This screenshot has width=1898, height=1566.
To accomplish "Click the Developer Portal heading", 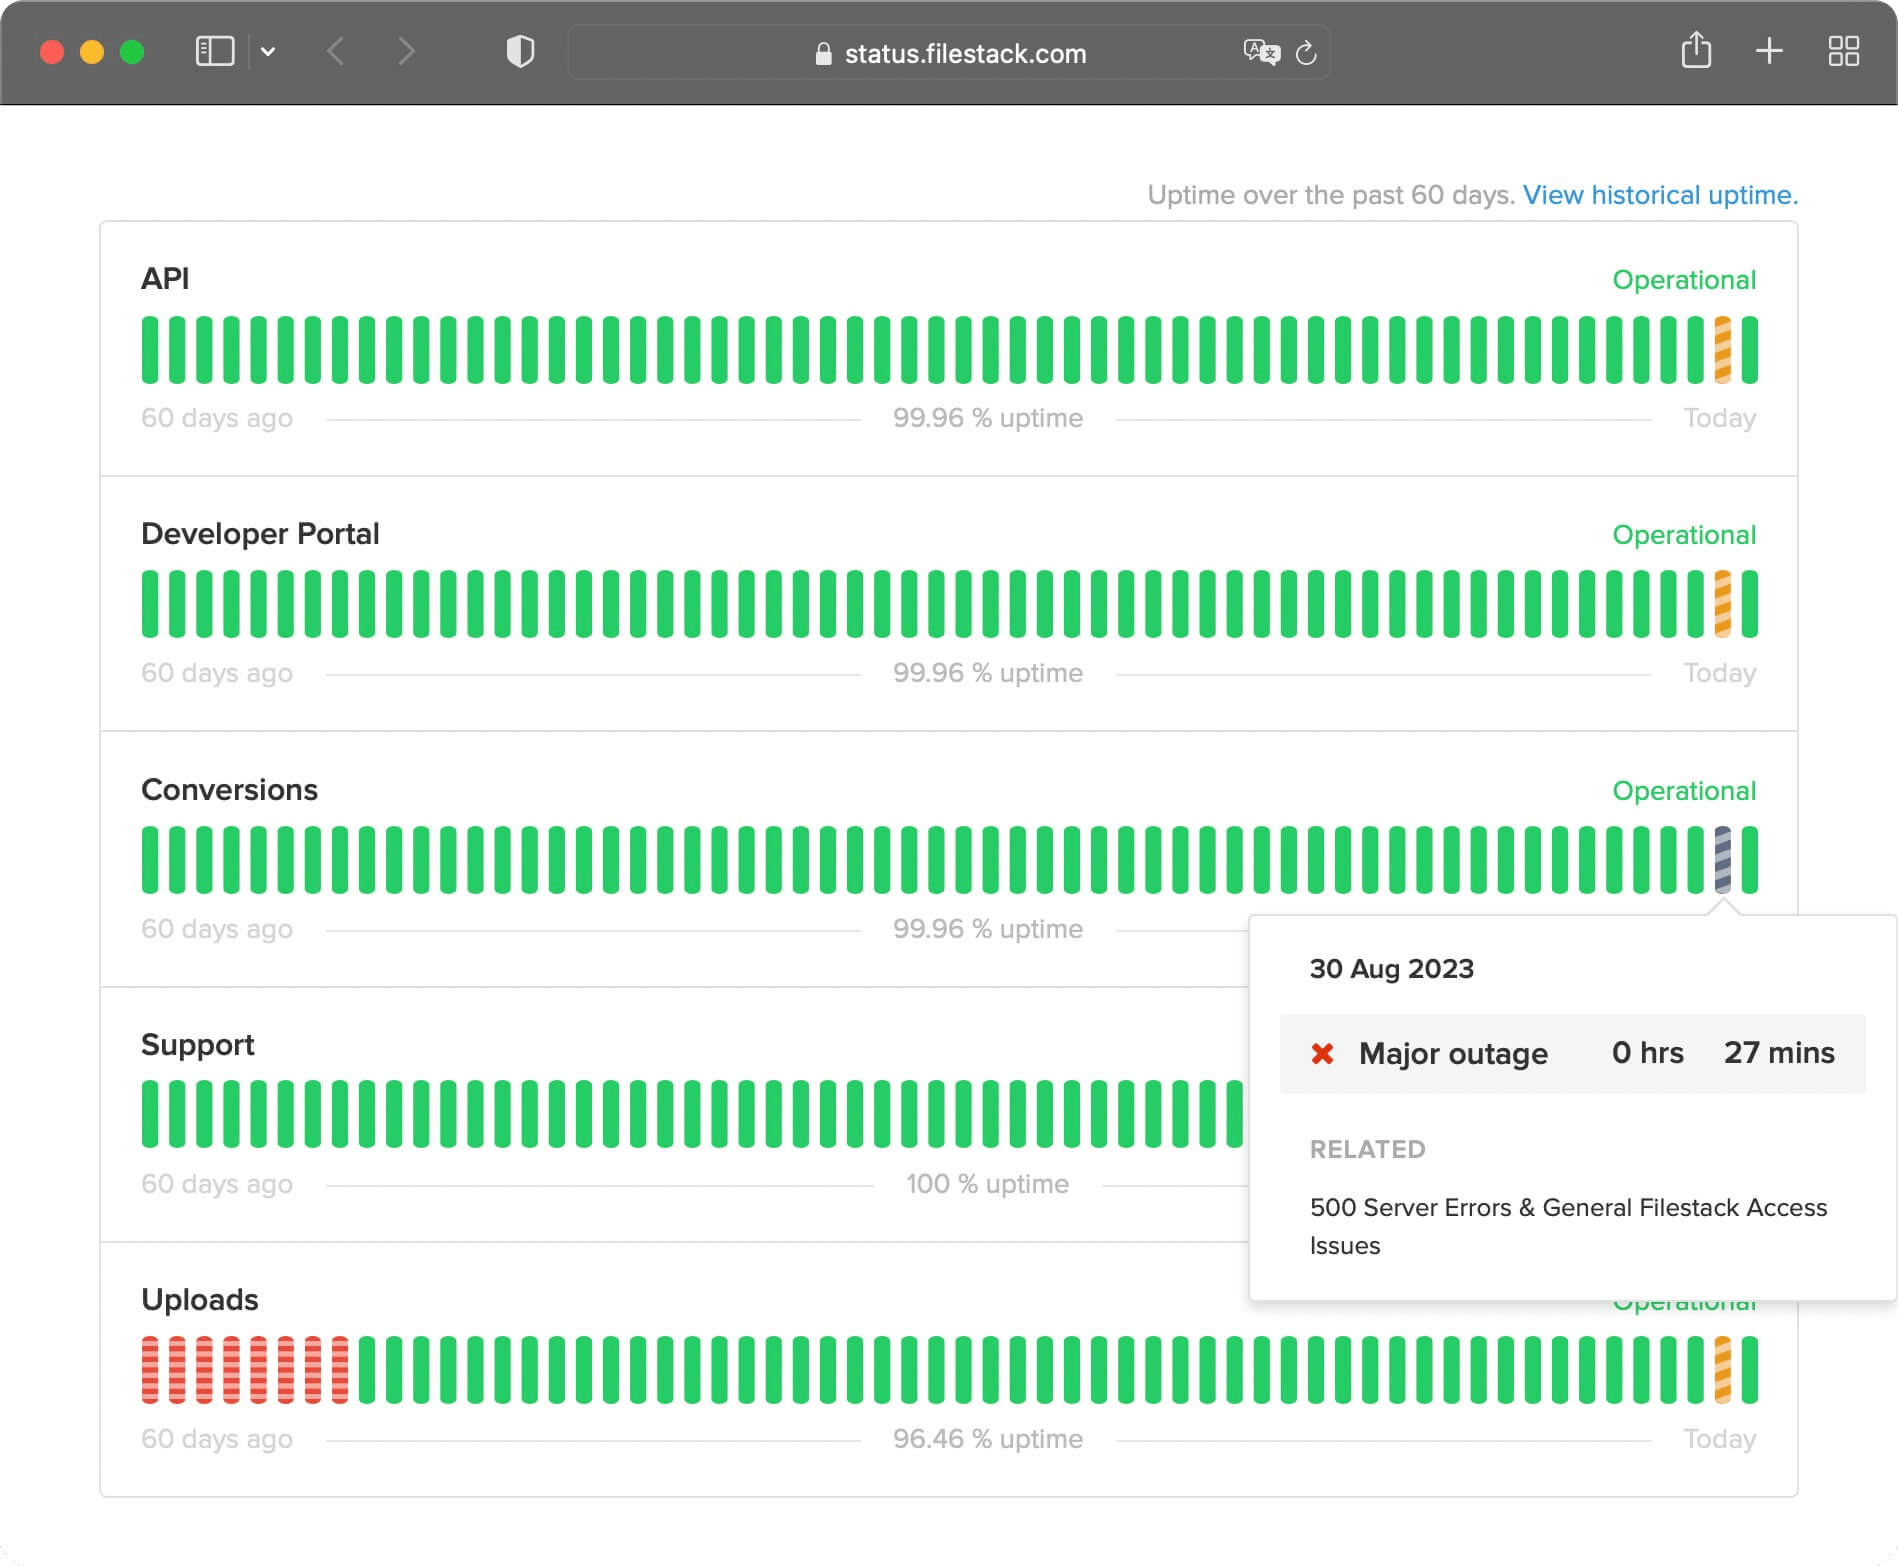I will (x=260, y=534).
